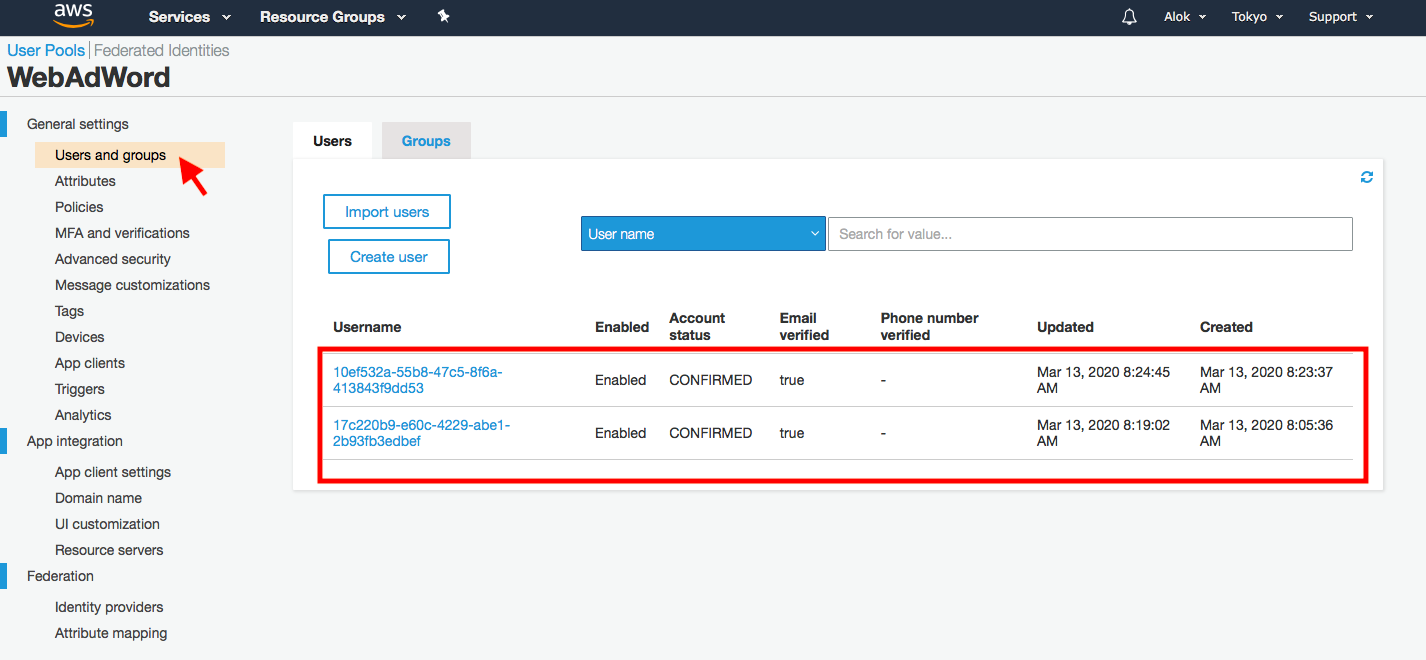Open Resource servers page

point(109,550)
